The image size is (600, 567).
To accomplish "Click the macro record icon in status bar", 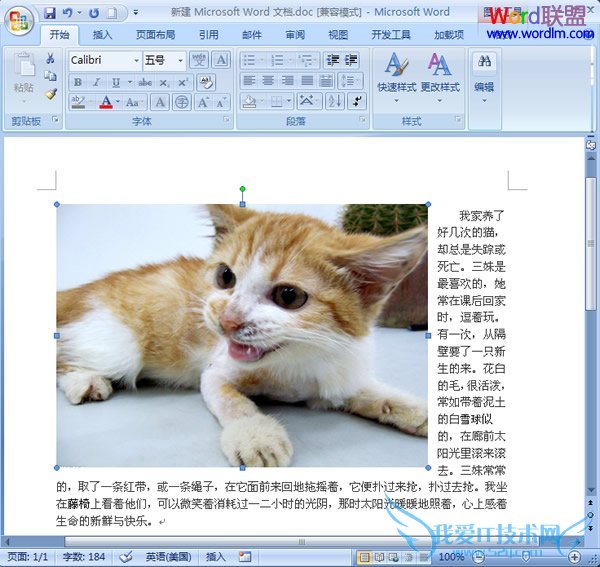I will point(245,557).
